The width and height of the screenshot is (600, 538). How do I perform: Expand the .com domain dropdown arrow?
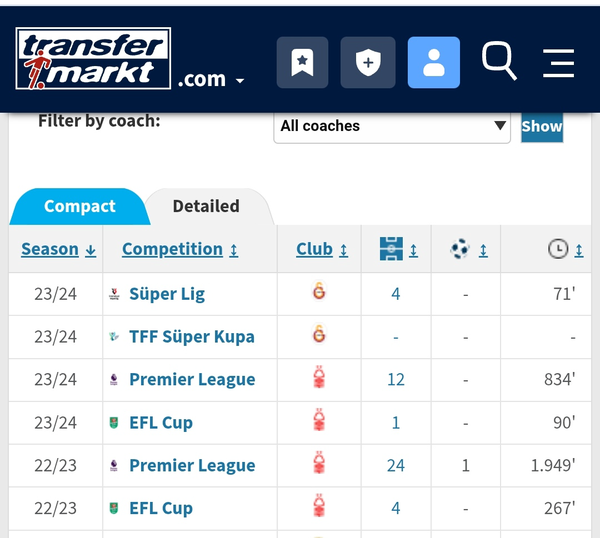point(240,81)
